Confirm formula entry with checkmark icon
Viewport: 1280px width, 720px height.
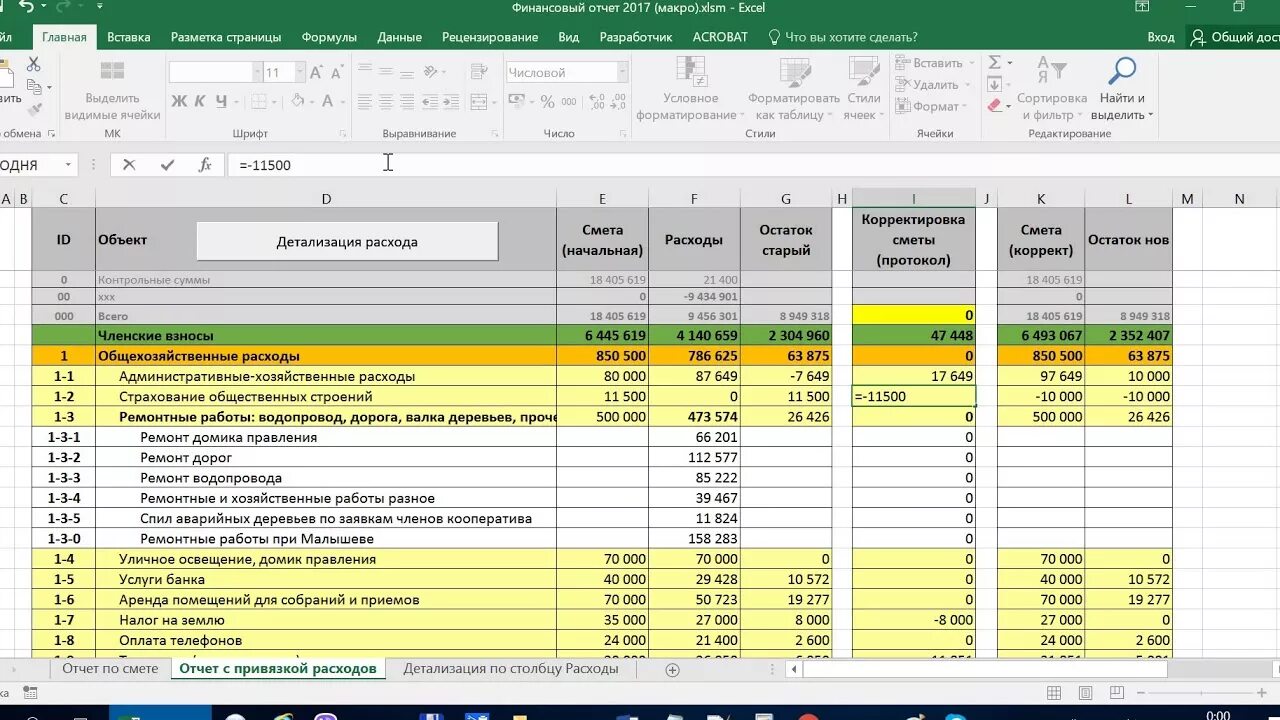[x=167, y=165]
